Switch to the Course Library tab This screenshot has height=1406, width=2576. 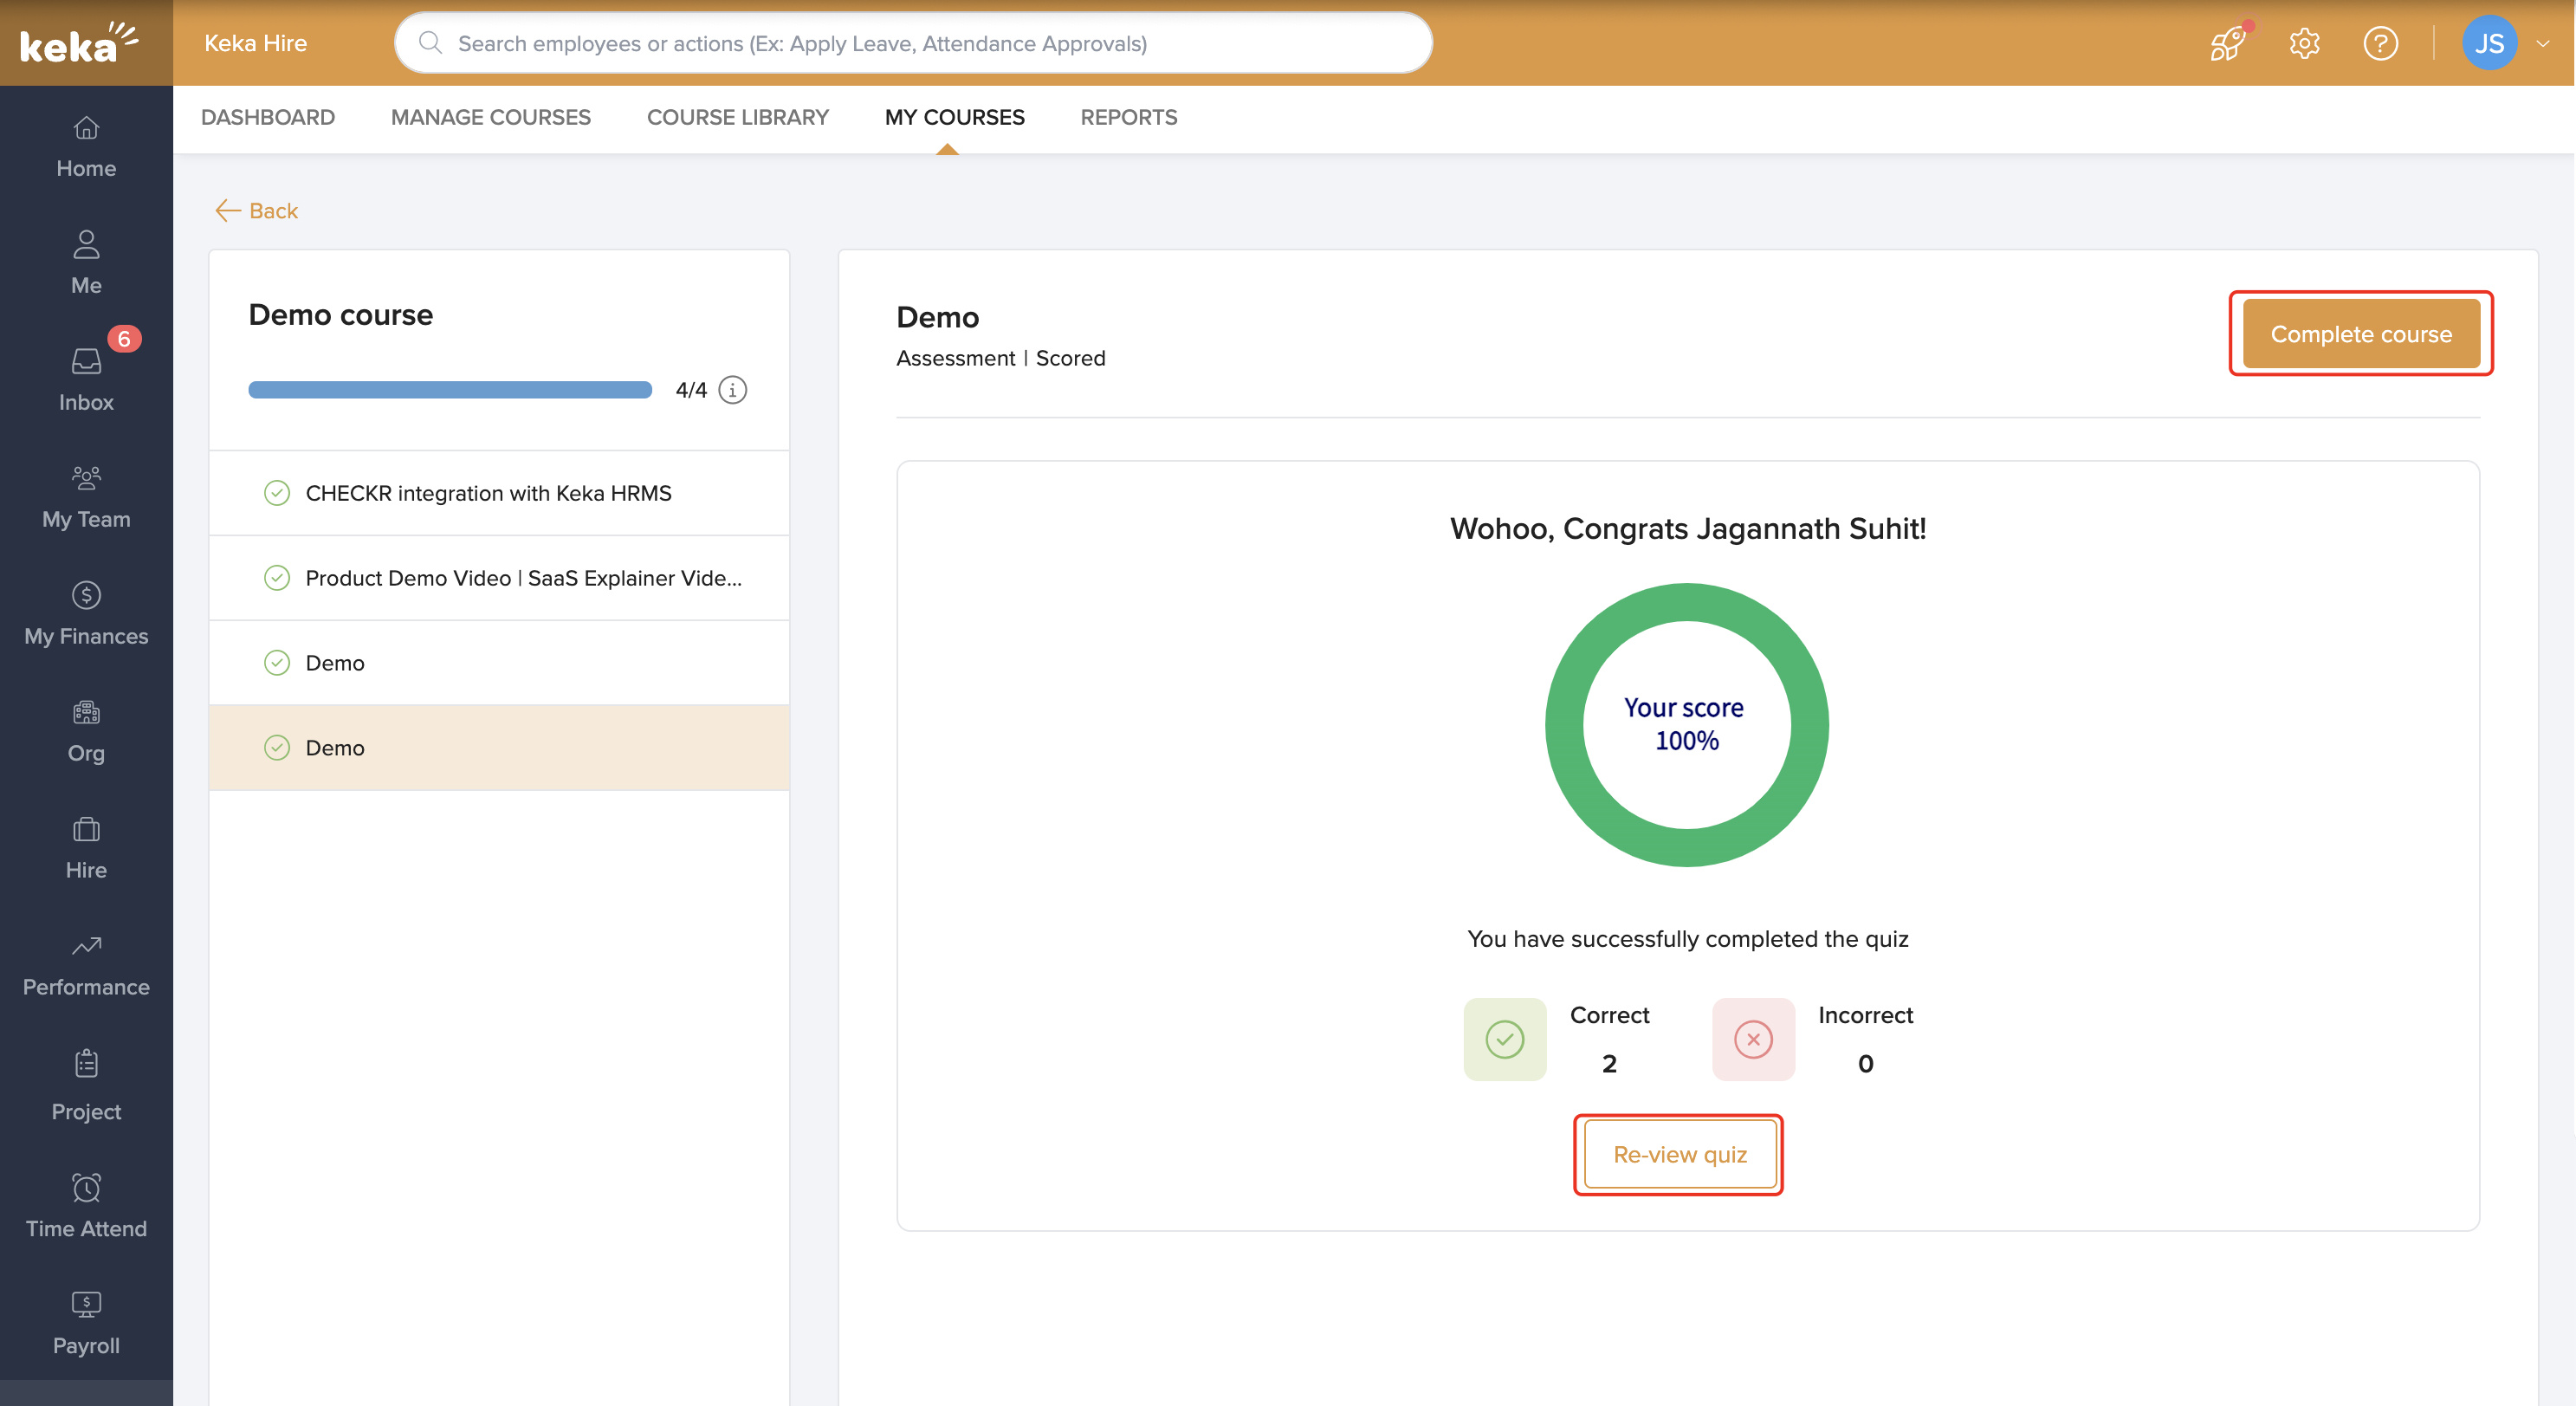738,117
